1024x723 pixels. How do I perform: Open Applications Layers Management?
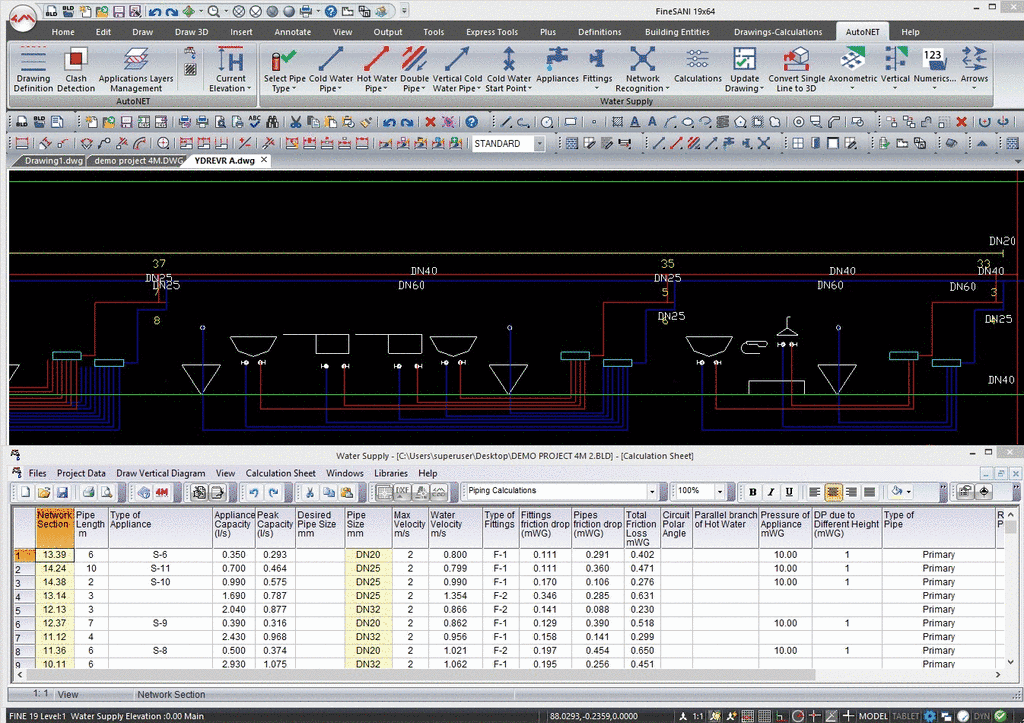(x=136, y=69)
